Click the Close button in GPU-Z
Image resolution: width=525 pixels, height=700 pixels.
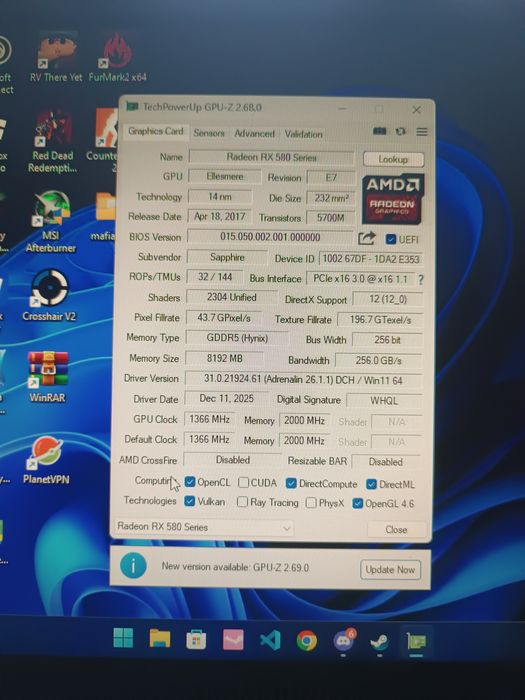pyautogui.click(x=396, y=529)
